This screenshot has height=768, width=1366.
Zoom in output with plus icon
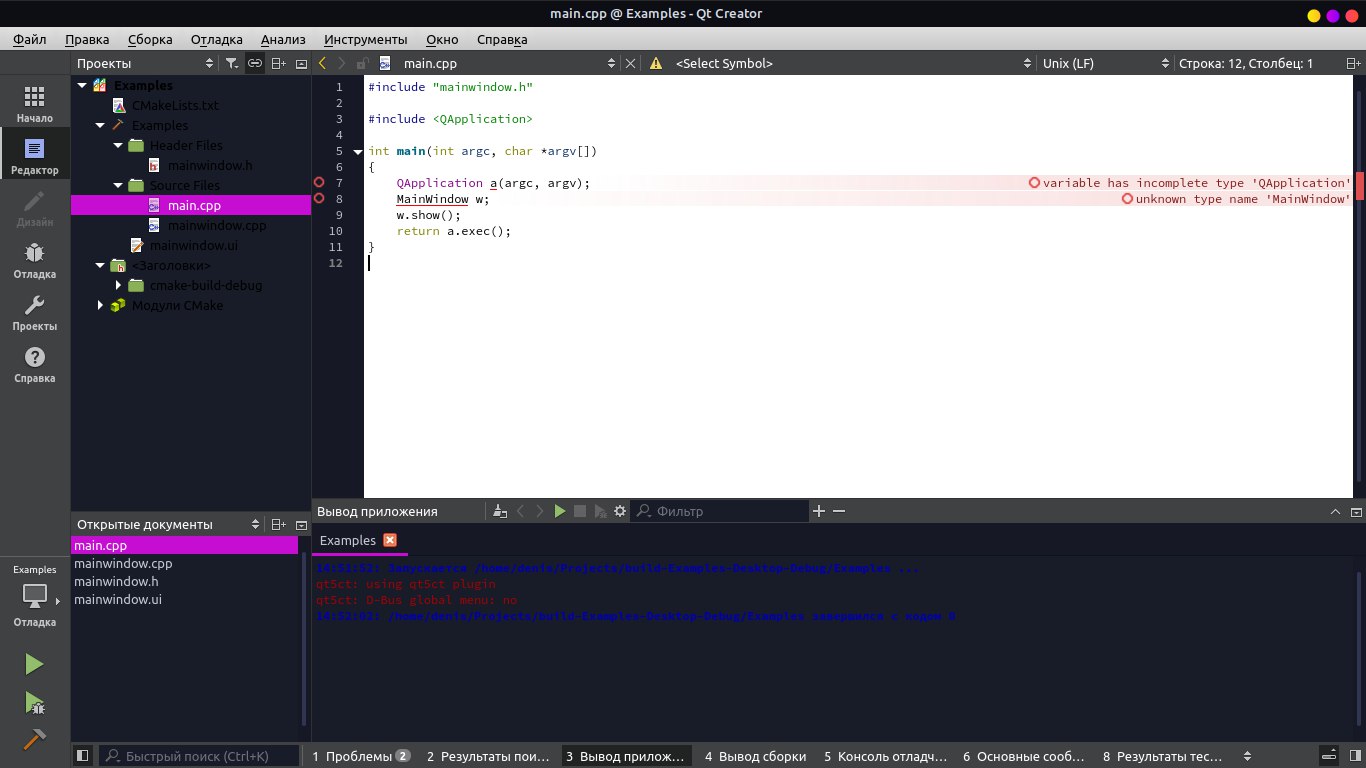(819, 511)
